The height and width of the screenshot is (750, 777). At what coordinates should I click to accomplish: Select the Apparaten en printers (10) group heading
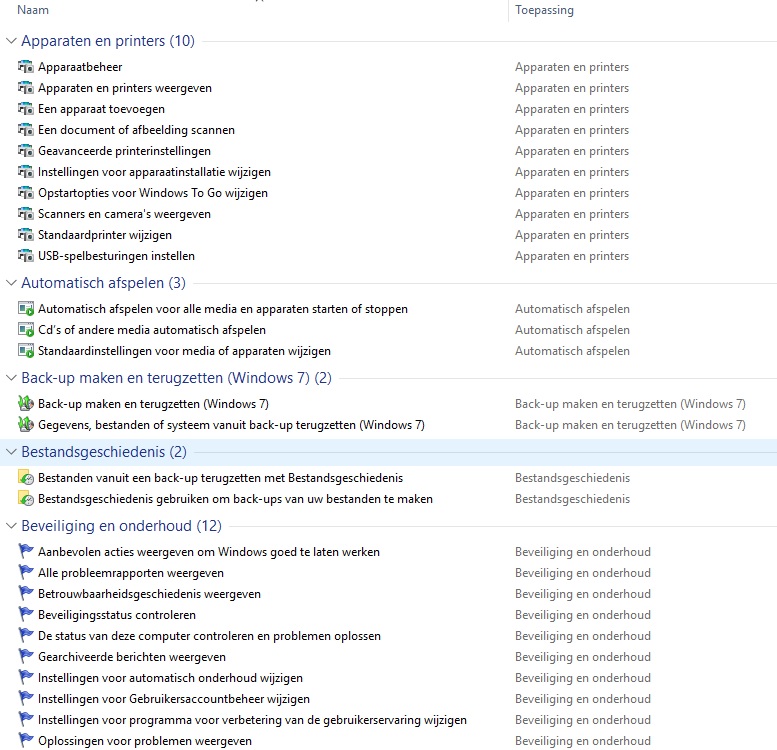point(108,41)
